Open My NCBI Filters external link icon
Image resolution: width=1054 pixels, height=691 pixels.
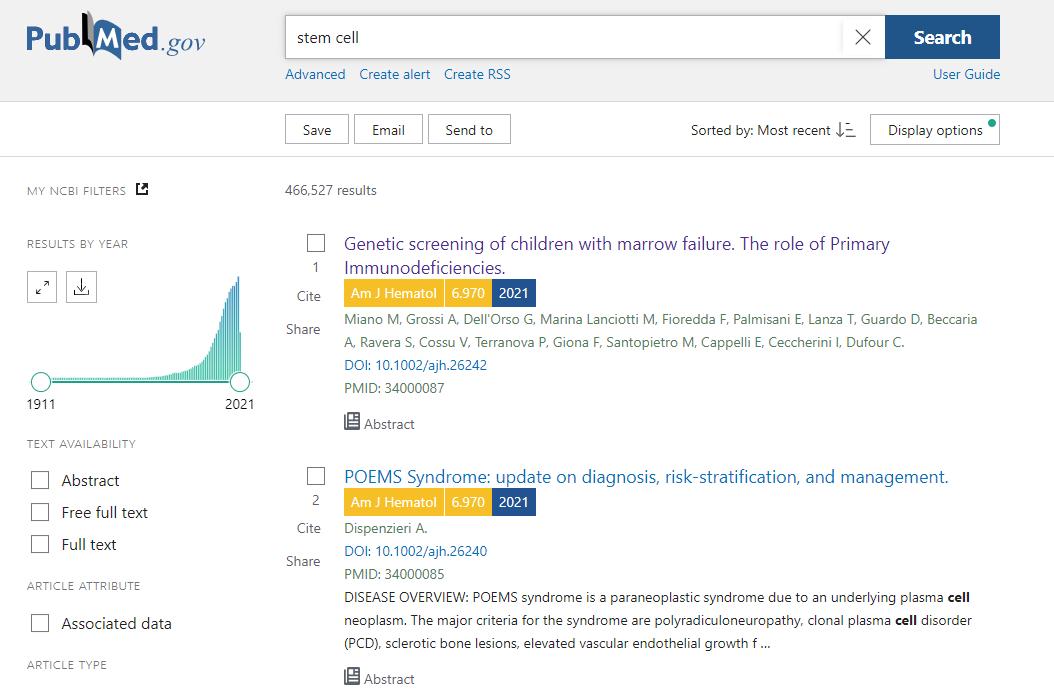[x=142, y=189]
